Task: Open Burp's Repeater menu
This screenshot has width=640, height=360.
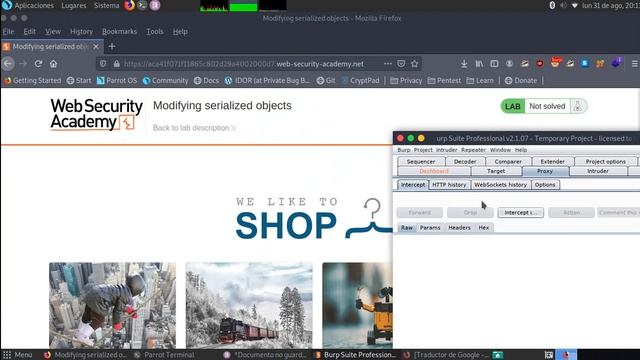Action: pyautogui.click(x=473, y=150)
